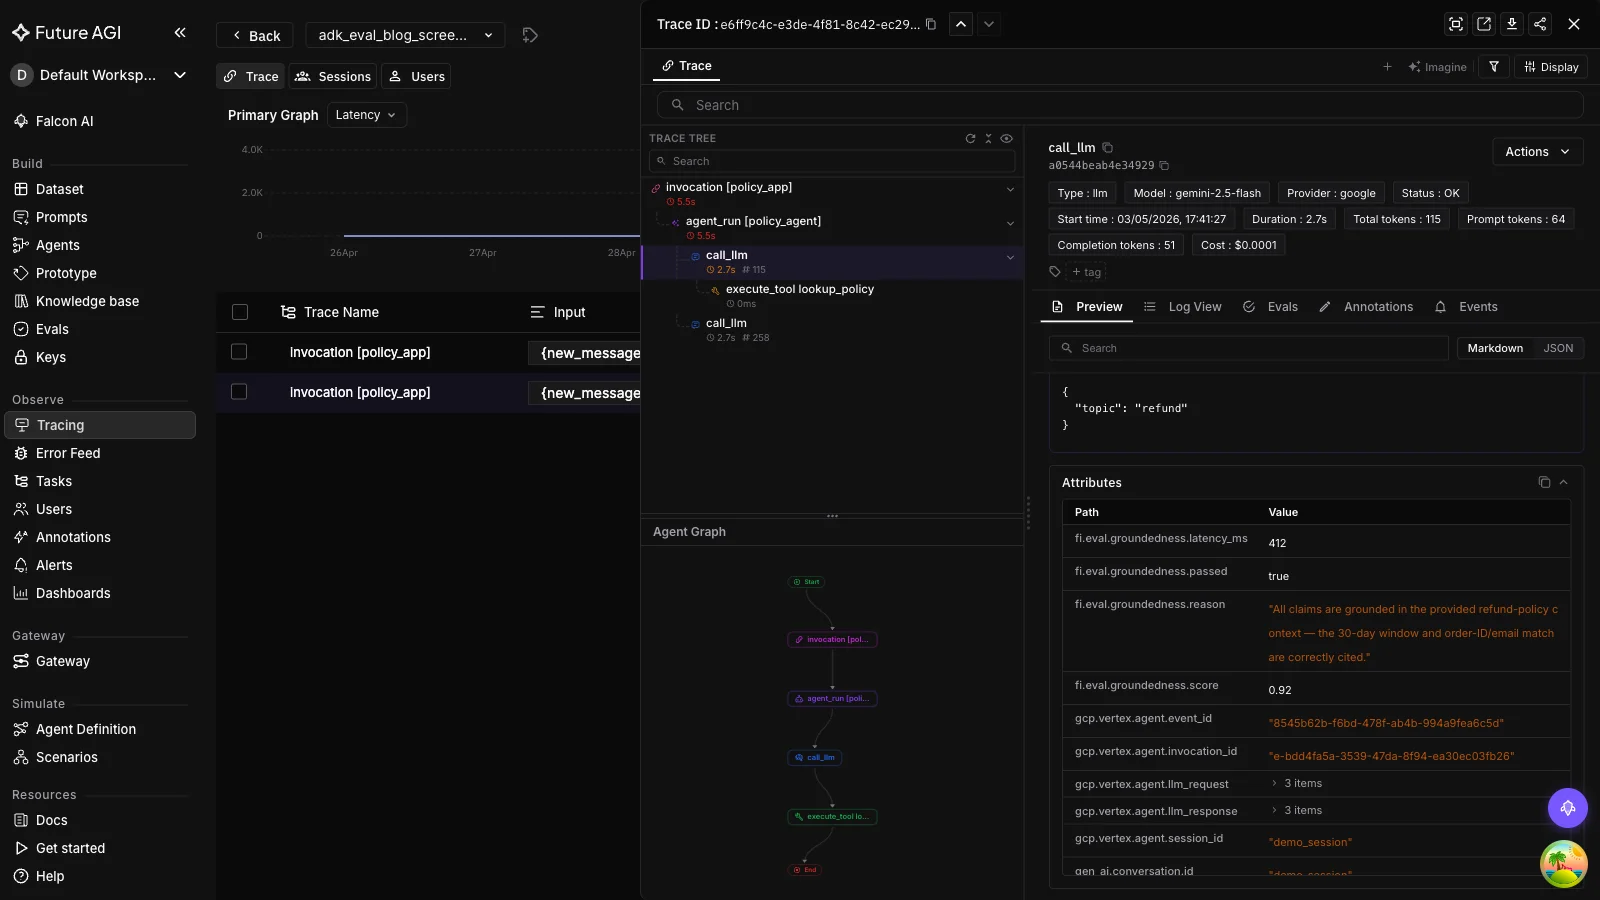The height and width of the screenshot is (900, 1600).
Task: Click the trace tree Search field
Action: pos(832,161)
